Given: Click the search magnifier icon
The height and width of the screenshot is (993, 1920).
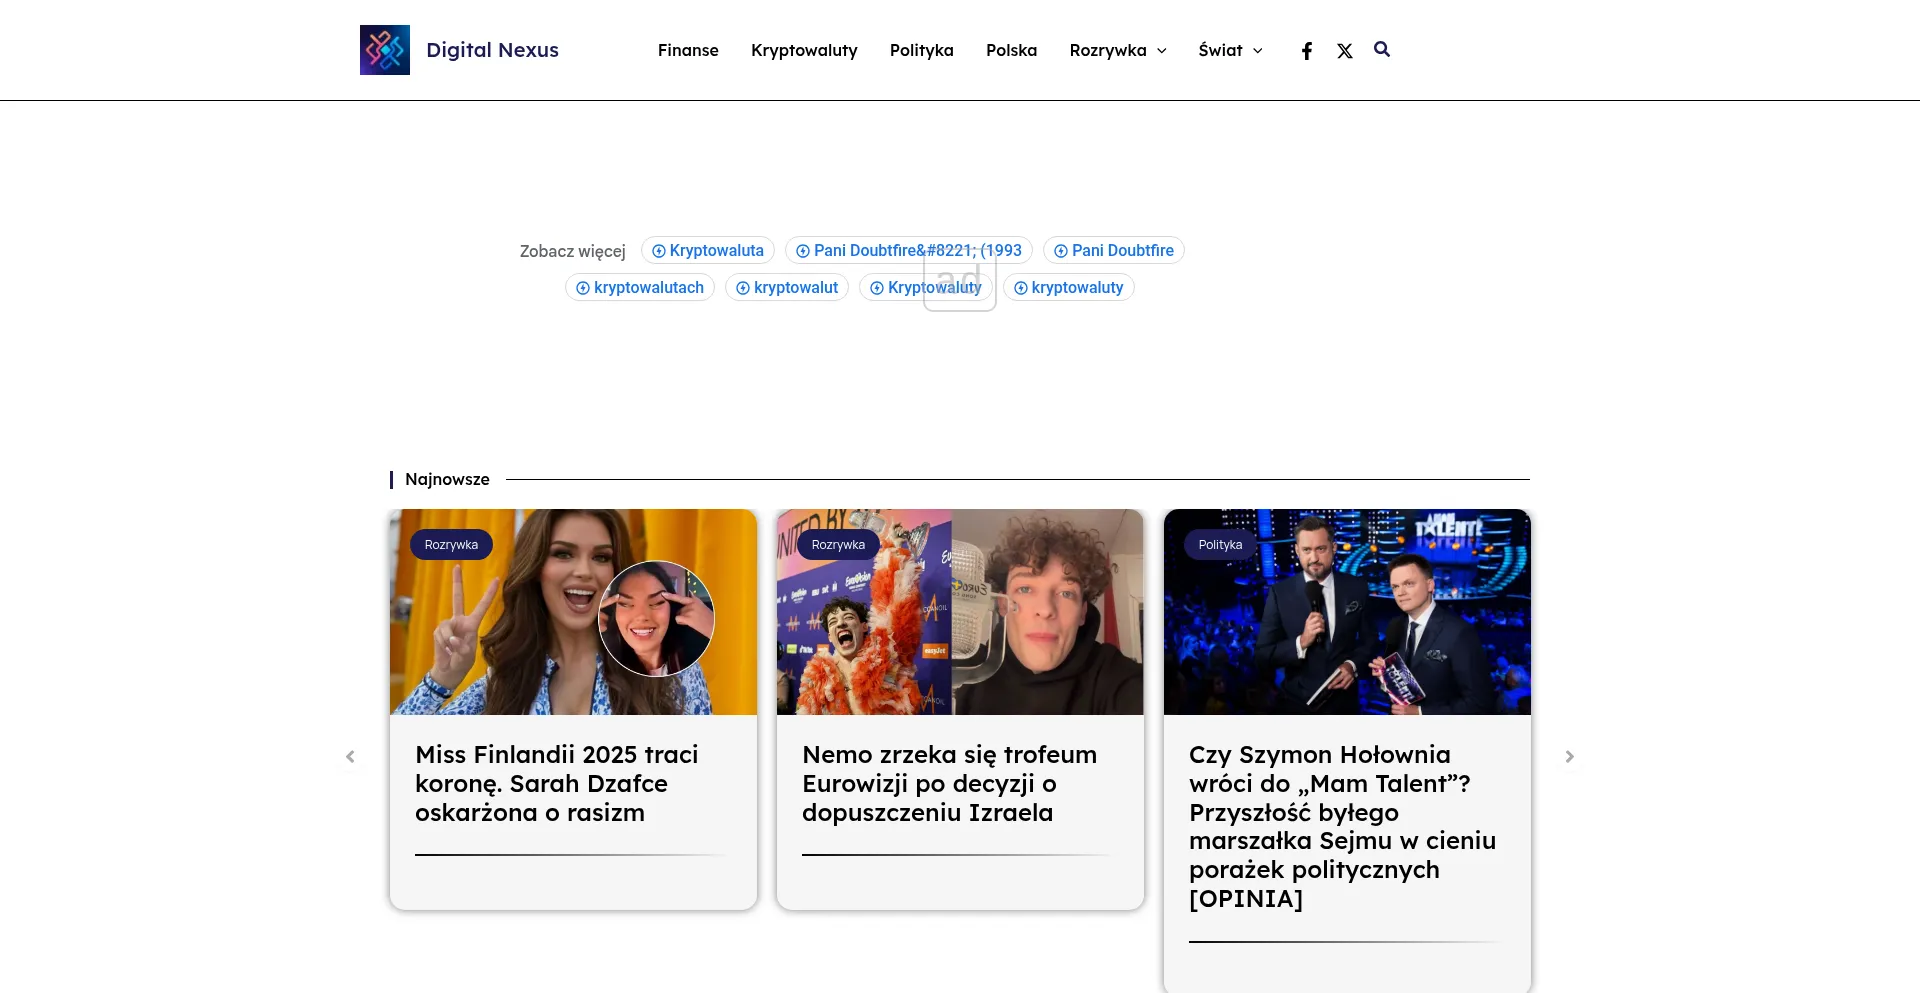Looking at the screenshot, I should click(x=1382, y=49).
